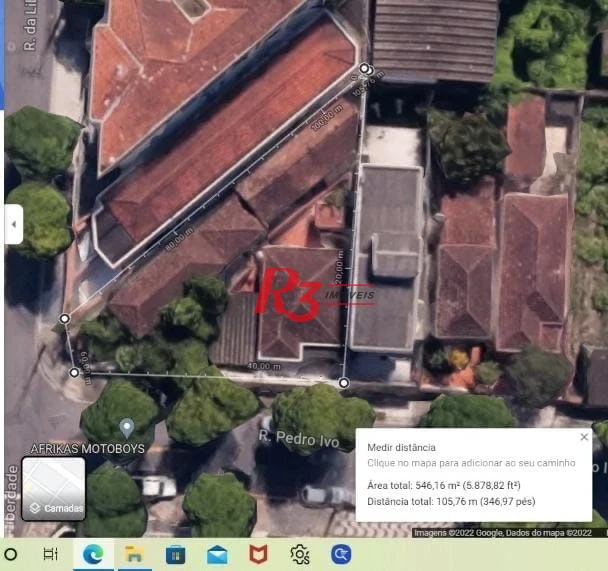
Task: Click the AFRIKAS MOTOBOYS place label
Action: pyautogui.click(x=88, y=449)
